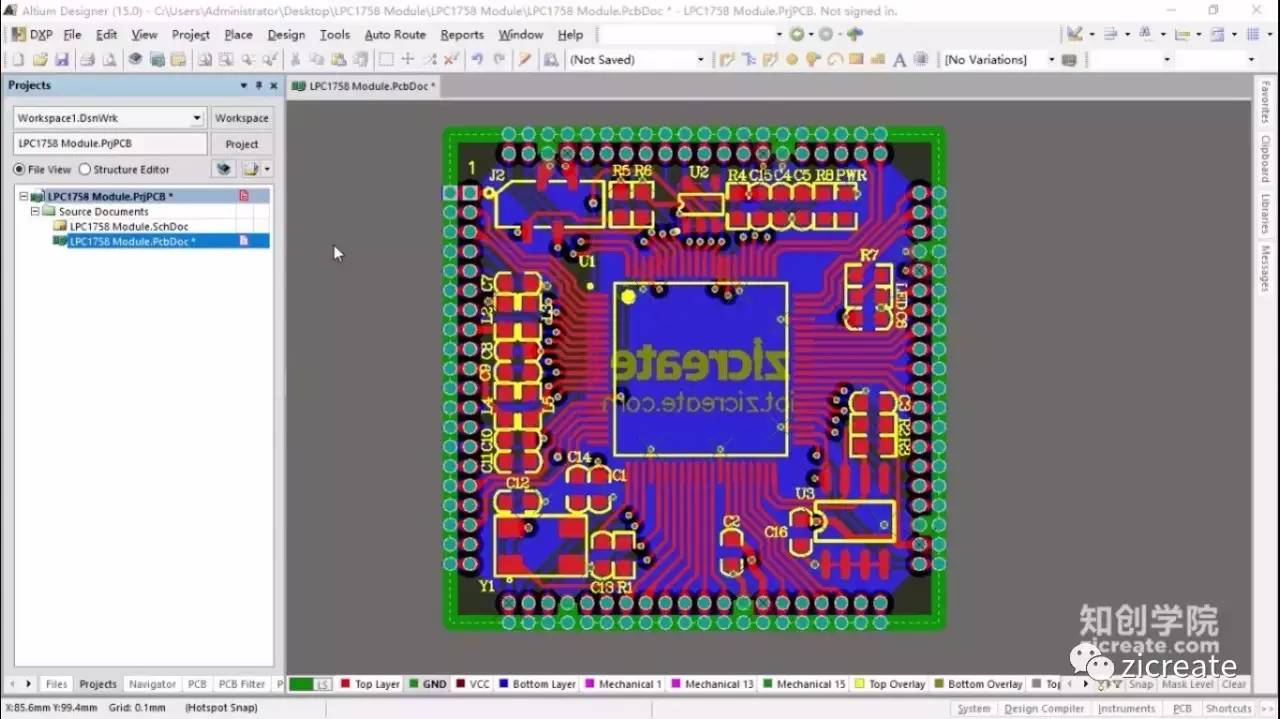Screen dimensions: 1280x719
Task: Click the Snap button
Action: coord(1141,685)
